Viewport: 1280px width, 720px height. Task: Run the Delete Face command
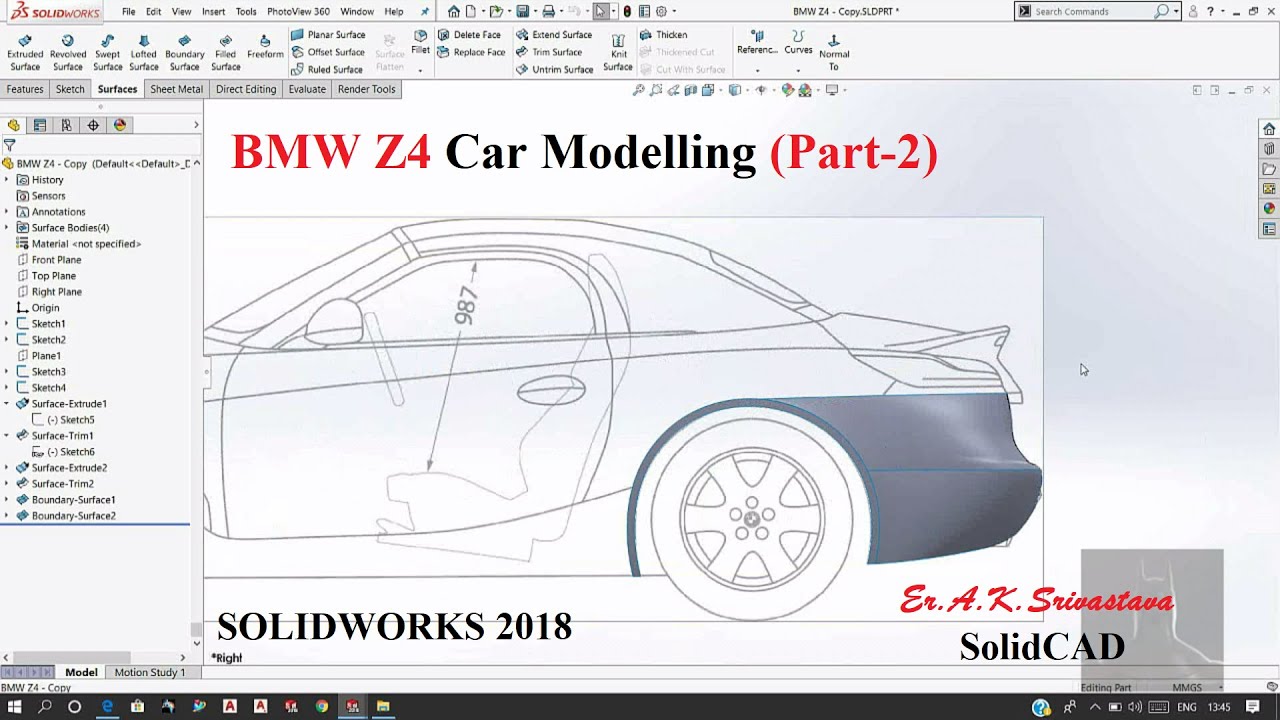pyautogui.click(x=470, y=35)
